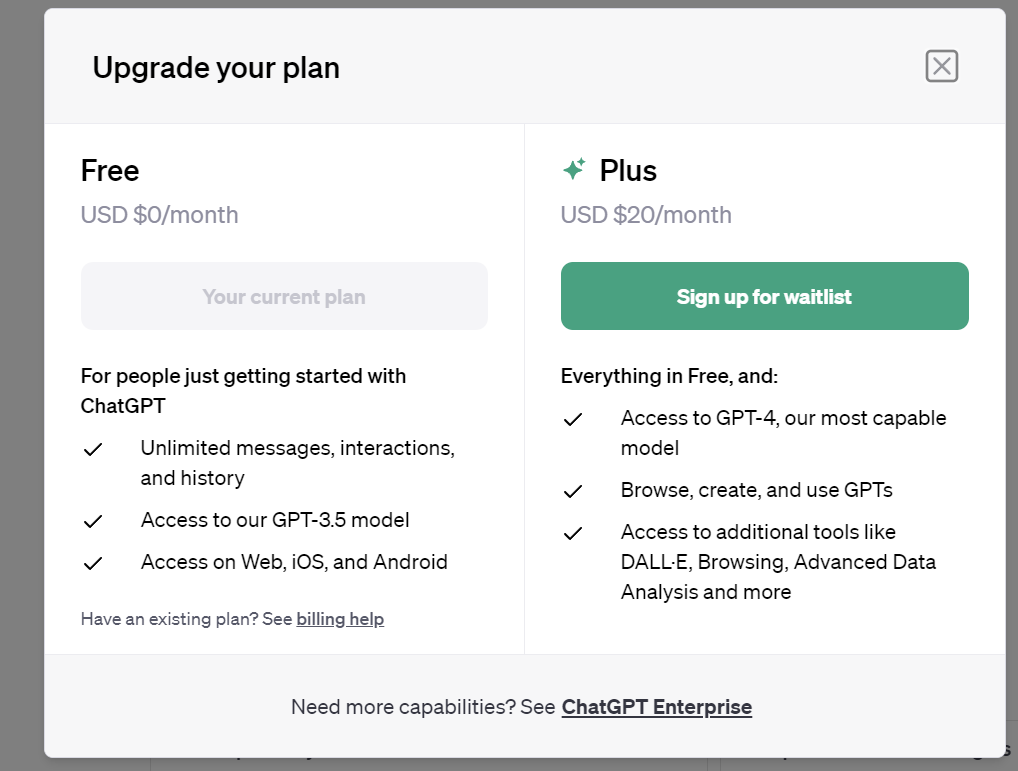Viewport: 1018px width, 771px height.
Task: Click the checkmark beside Access to GPT-4
Action: pyautogui.click(x=573, y=420)
